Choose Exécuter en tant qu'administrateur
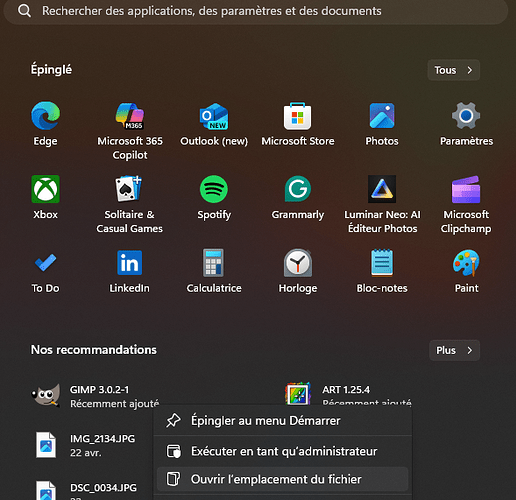Viewport: 516px width, 500px height. (283, 451)
